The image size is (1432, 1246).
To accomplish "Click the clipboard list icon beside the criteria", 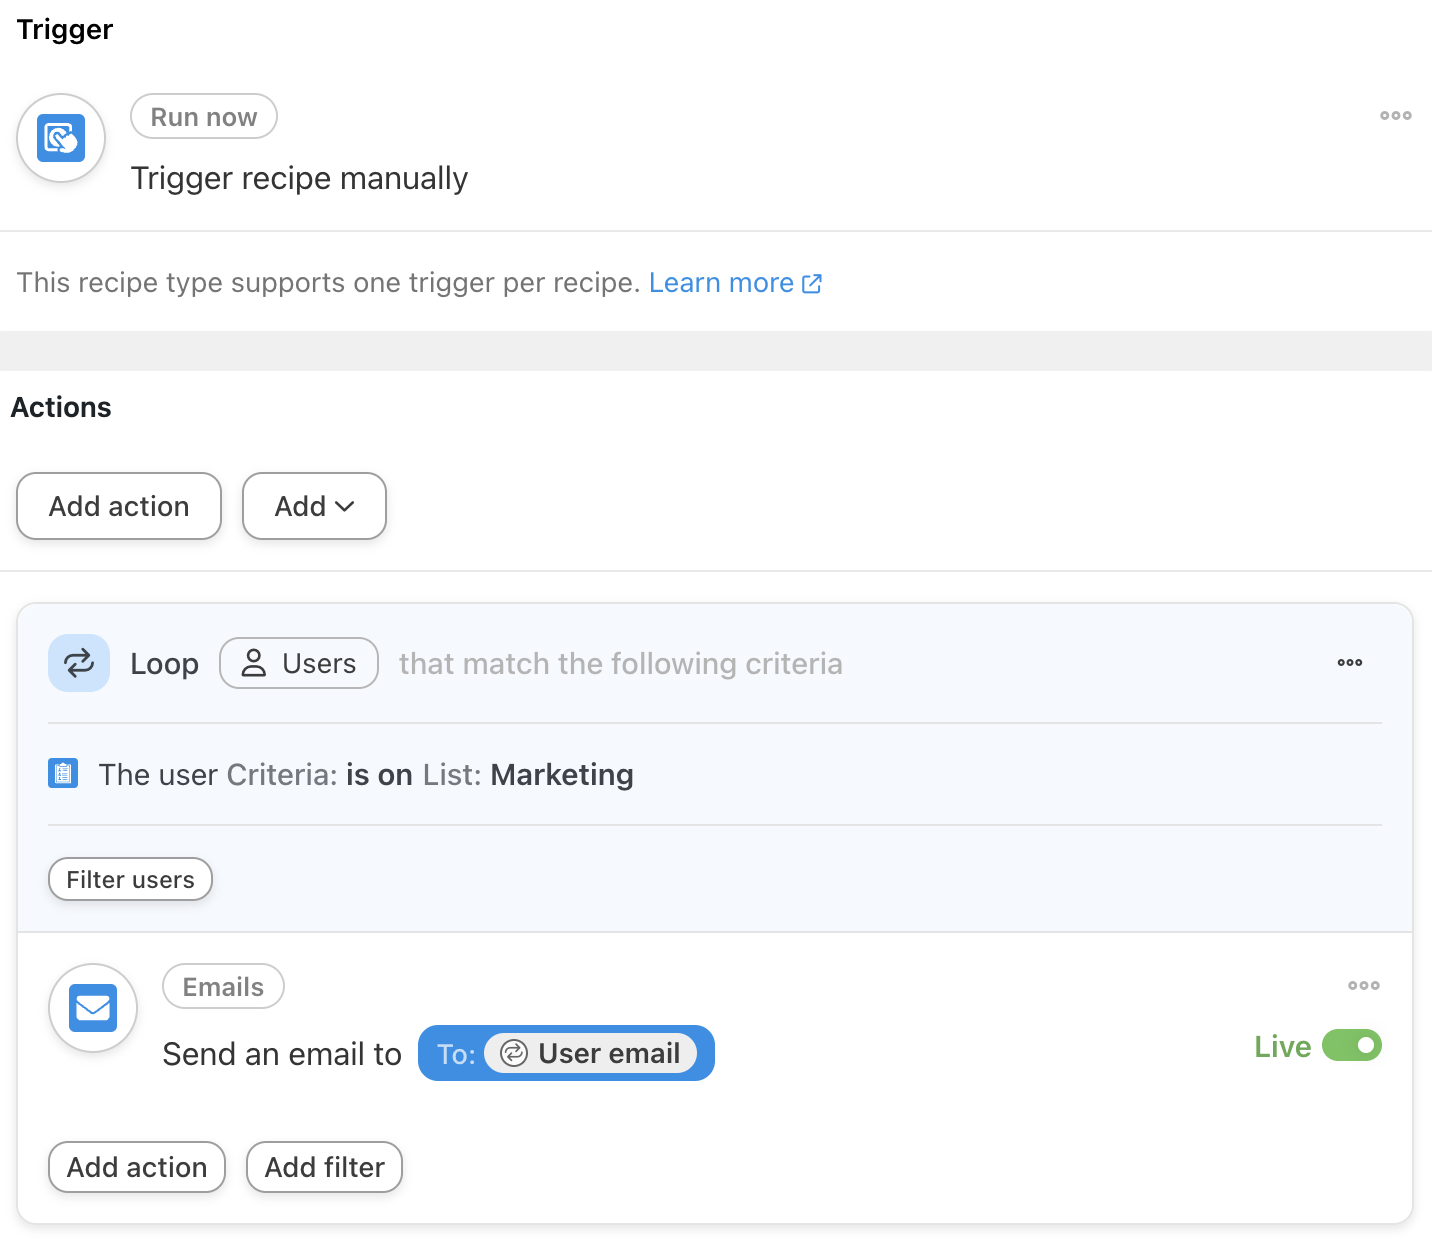I will point(63,774).
